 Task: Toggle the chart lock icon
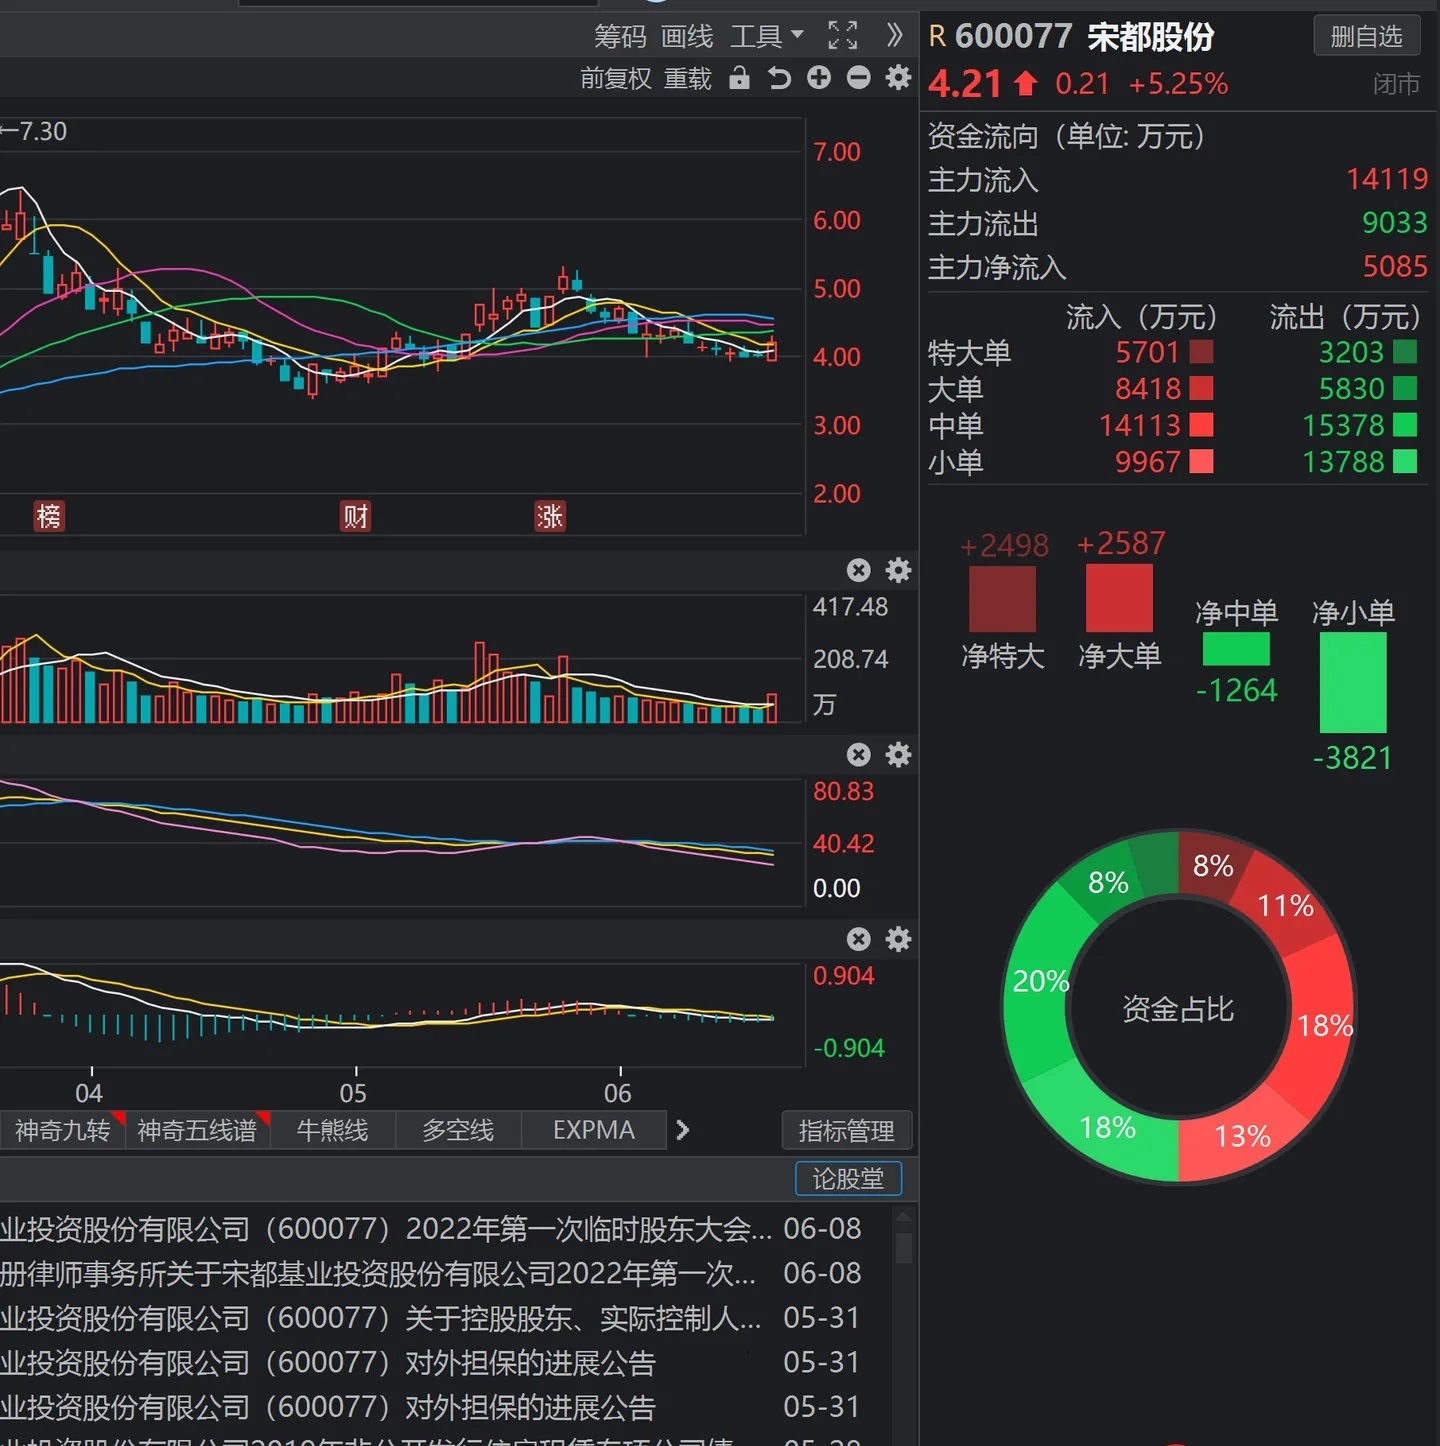point(739,78)
